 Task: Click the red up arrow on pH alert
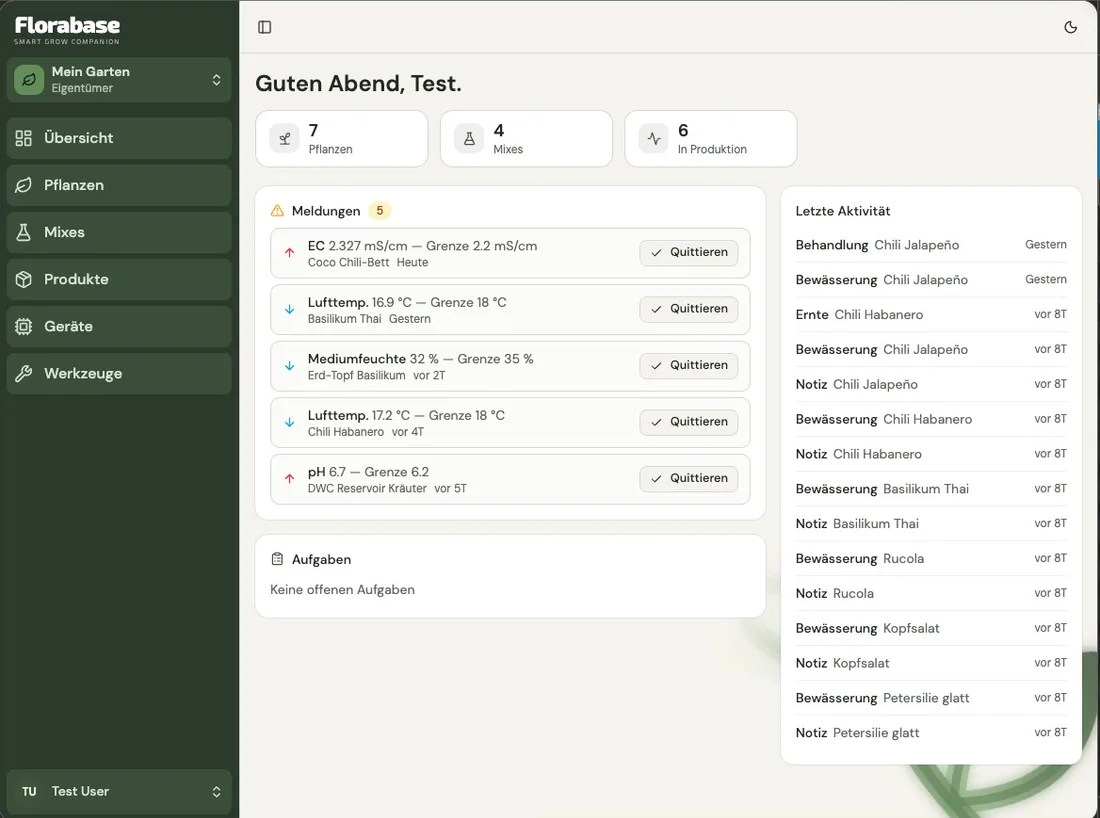click(289, 478)
